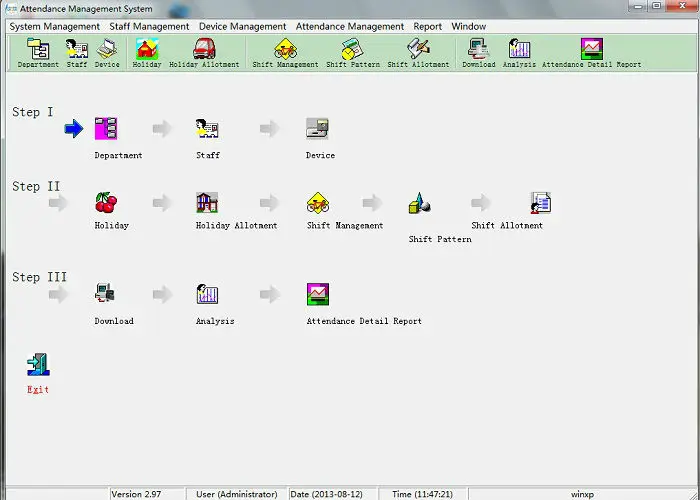Click Attendance Detail Report in the toolbar

(592, 52)
